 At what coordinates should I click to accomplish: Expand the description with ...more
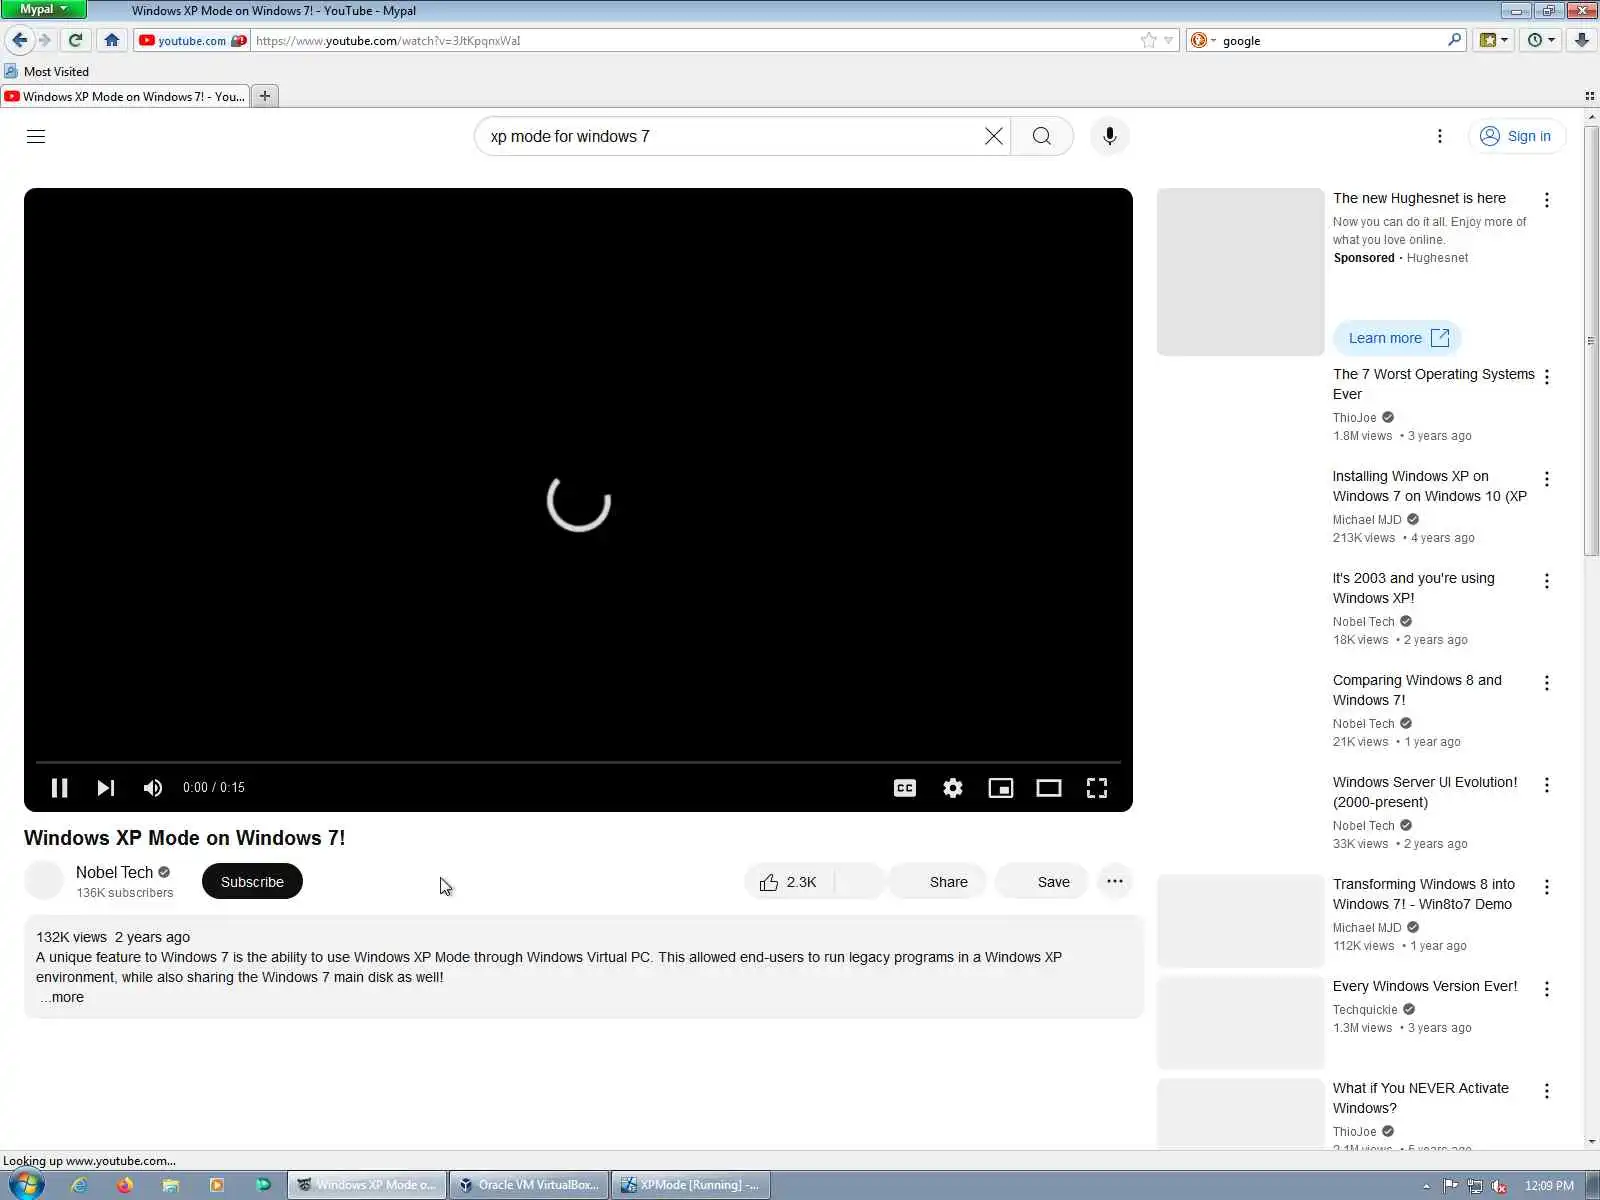63,997
